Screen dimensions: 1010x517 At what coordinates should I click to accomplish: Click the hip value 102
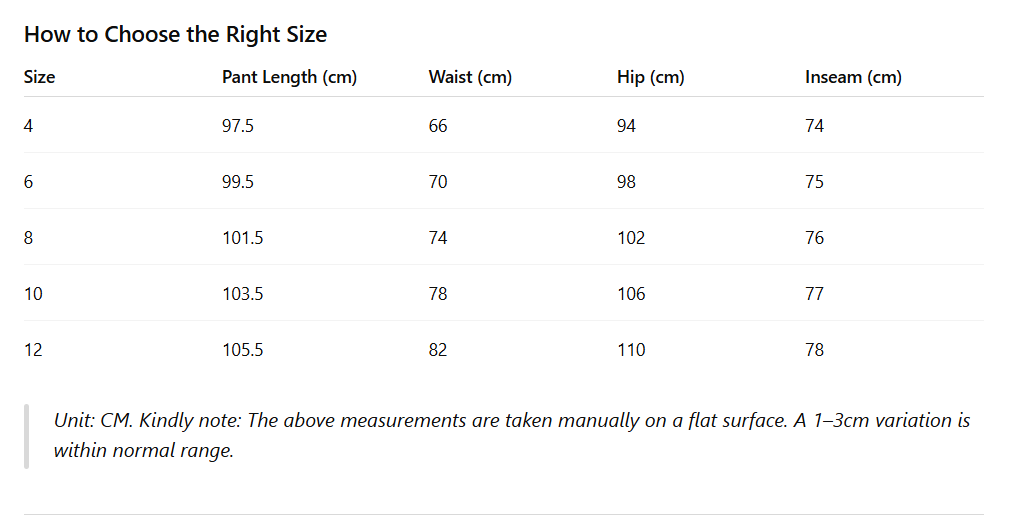[631, 238]
